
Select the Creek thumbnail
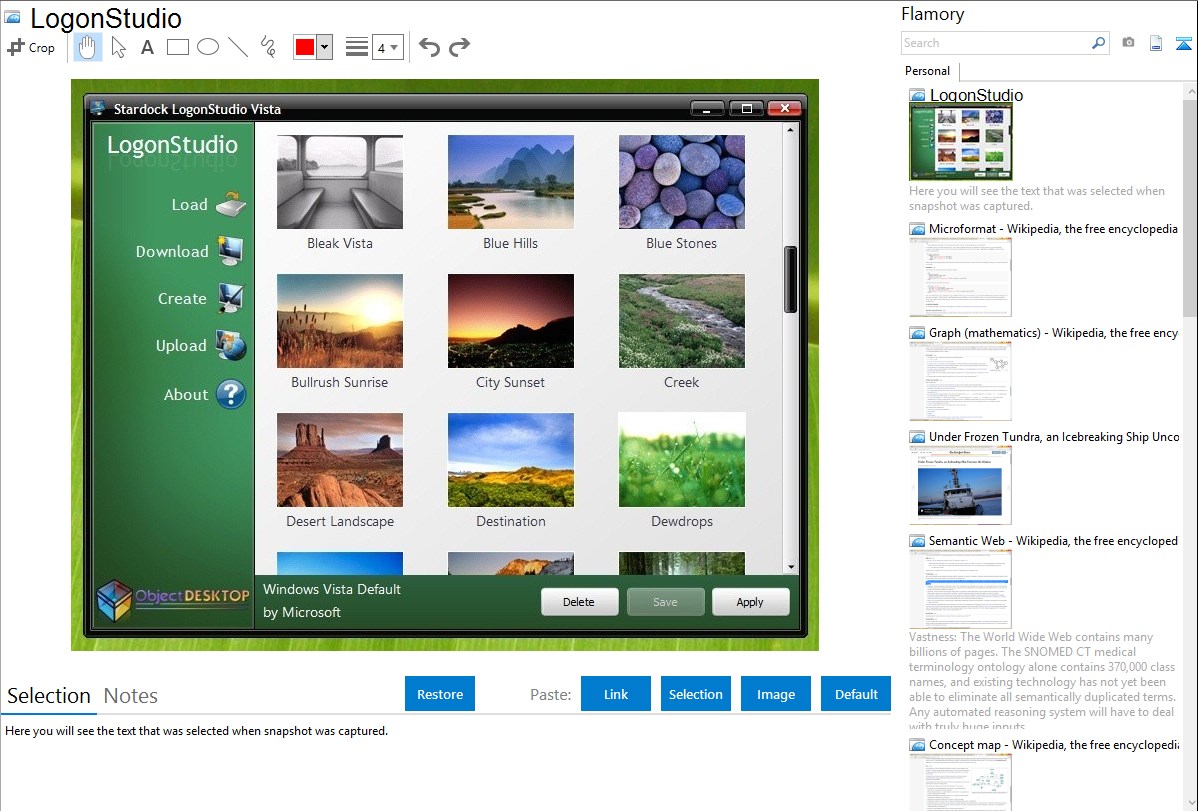point(682,321)
